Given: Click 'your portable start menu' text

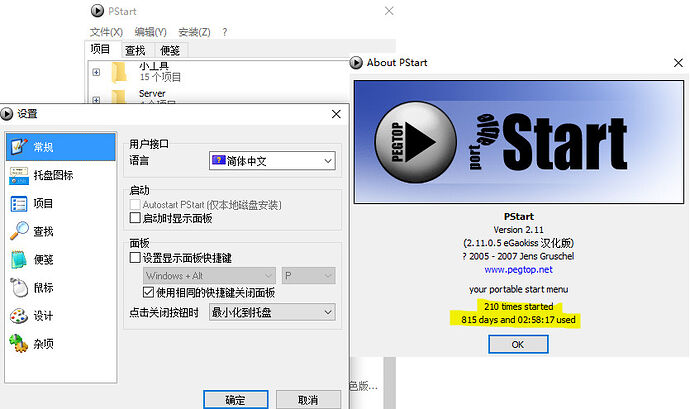Looking at the screenshot, I should (518, 289).
